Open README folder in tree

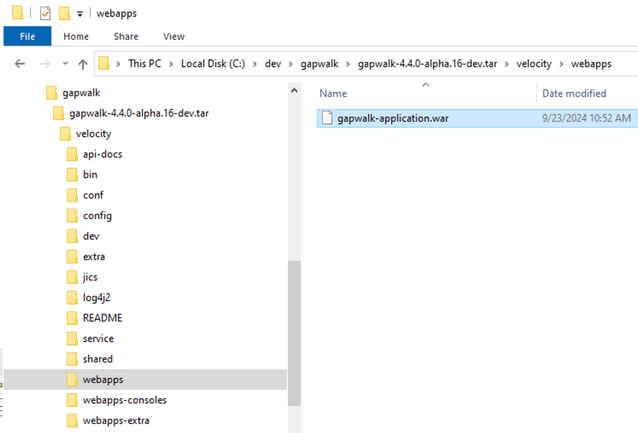pos(103,318)
